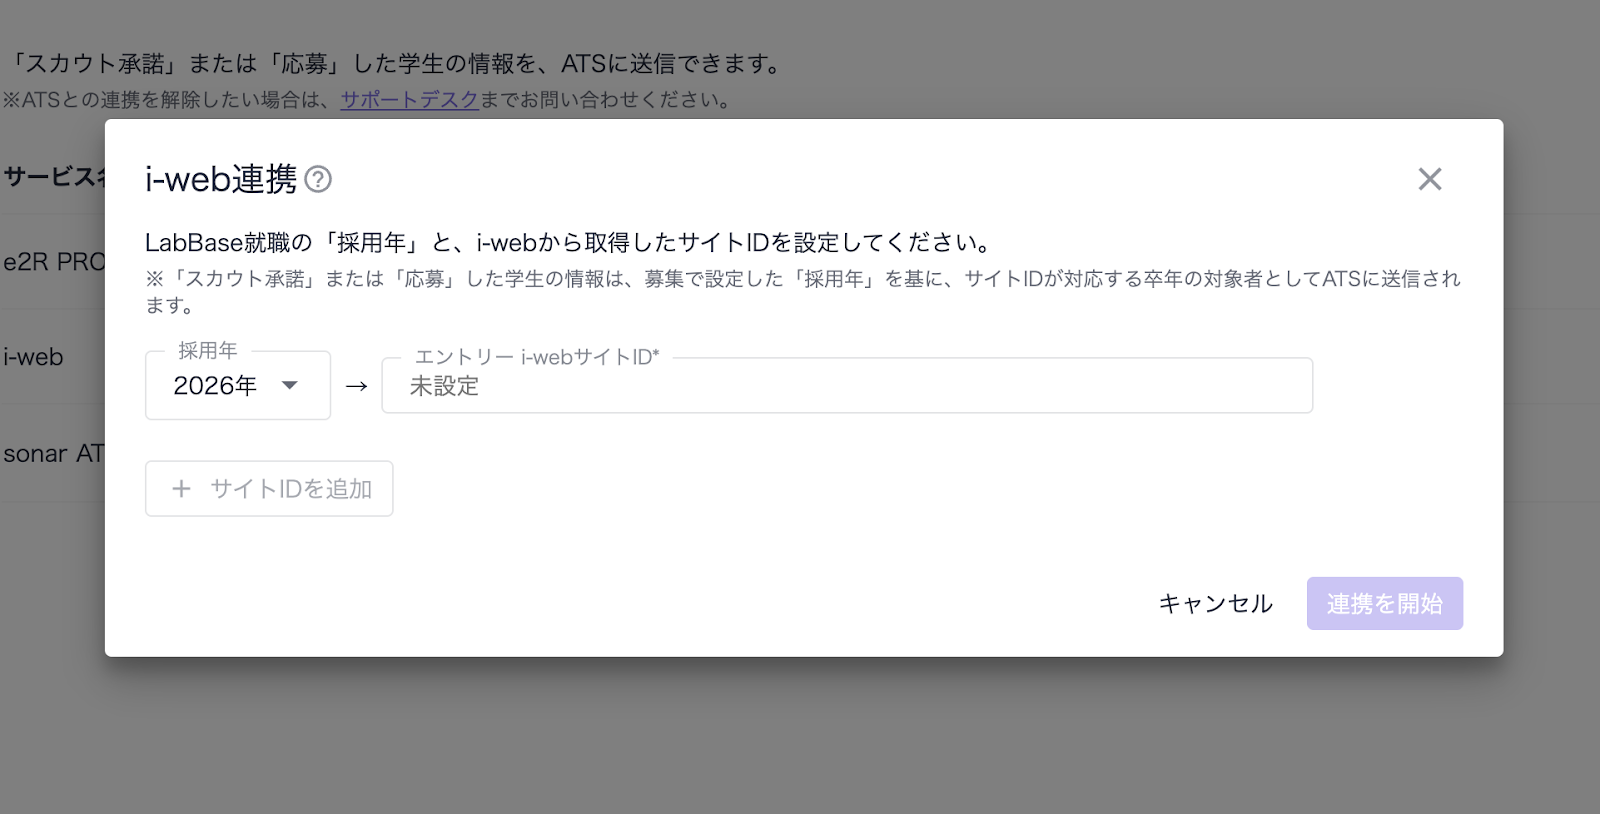
Task: Open the サポートデスク link
Action: pyautogui.click(x=409, y=100)
